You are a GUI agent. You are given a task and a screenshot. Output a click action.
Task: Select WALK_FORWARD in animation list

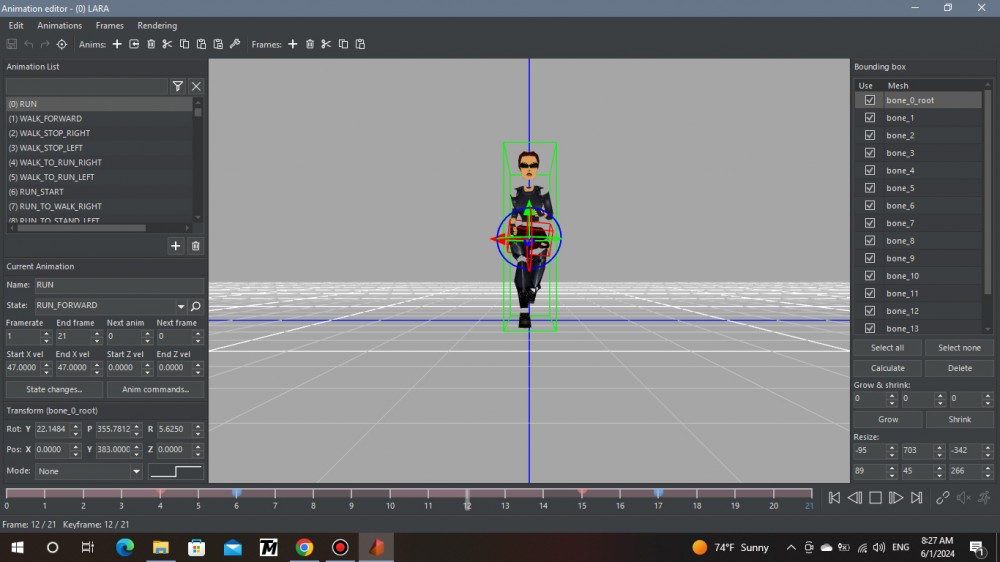(99, 119)
